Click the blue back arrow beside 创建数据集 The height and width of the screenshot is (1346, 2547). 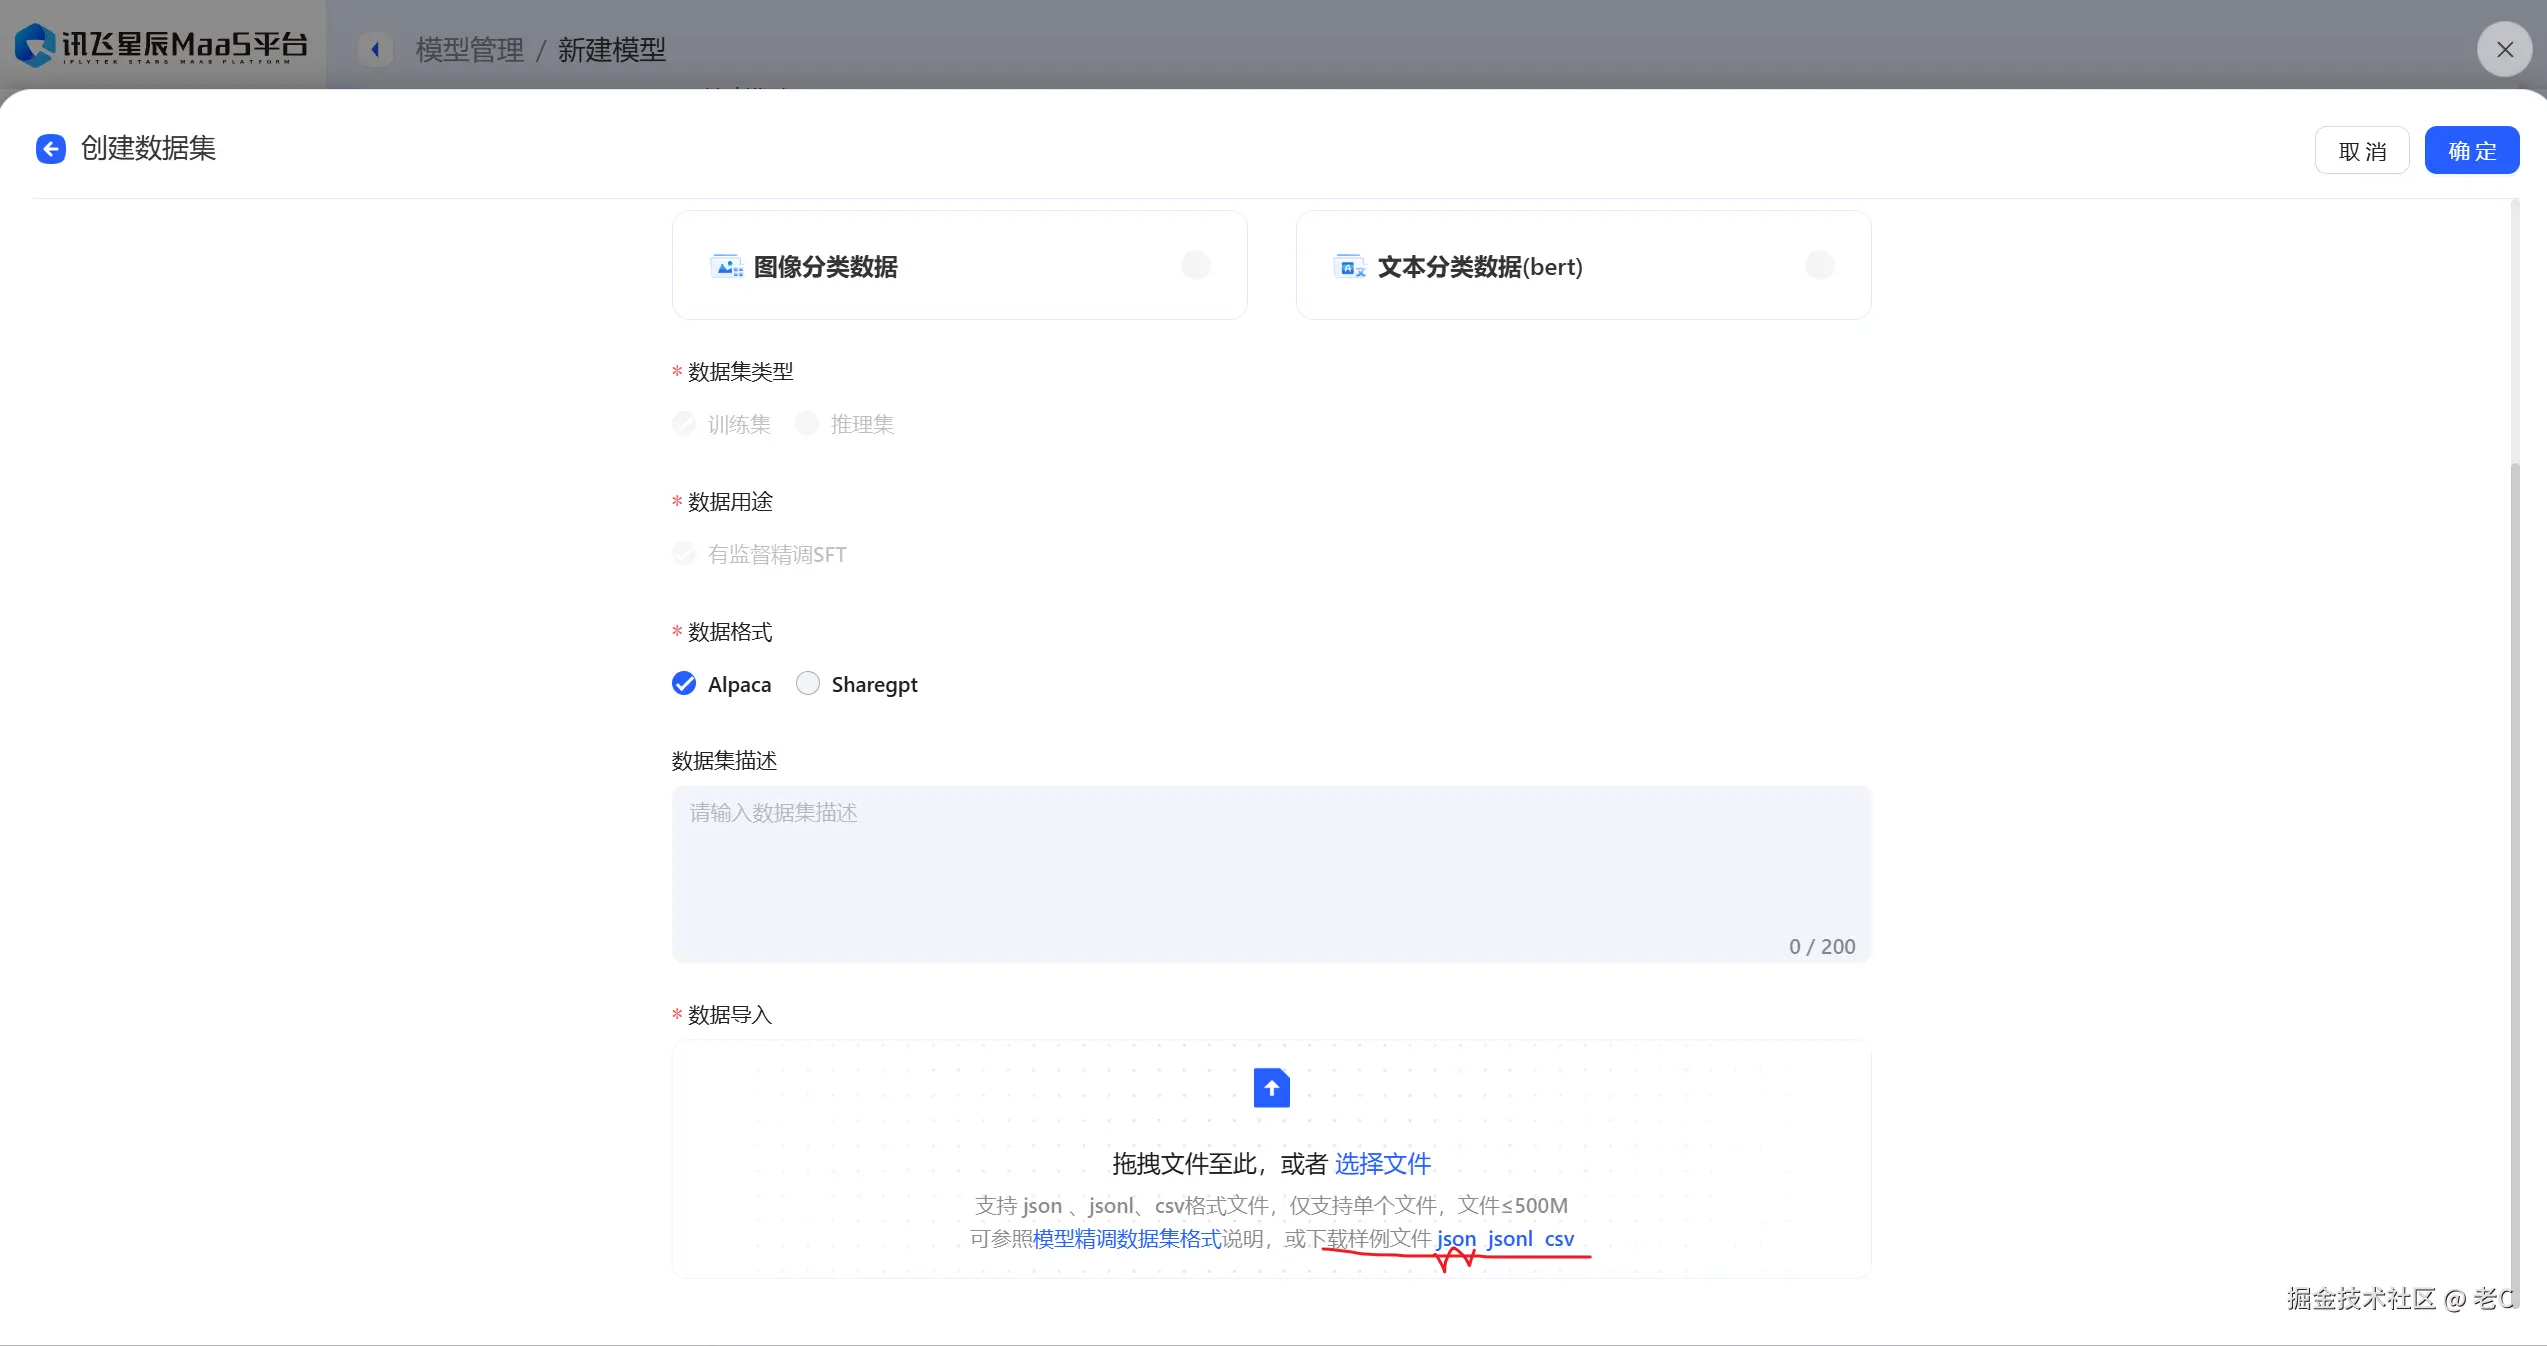[51, 149]
